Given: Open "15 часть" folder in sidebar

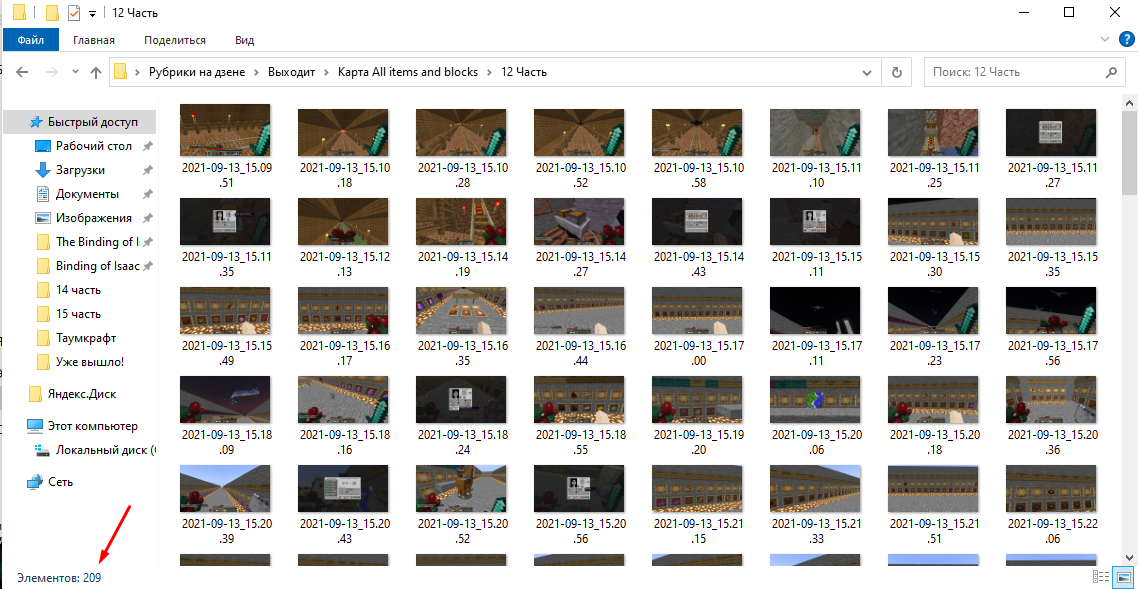Looking at the screenshot, I should point(78,314).
